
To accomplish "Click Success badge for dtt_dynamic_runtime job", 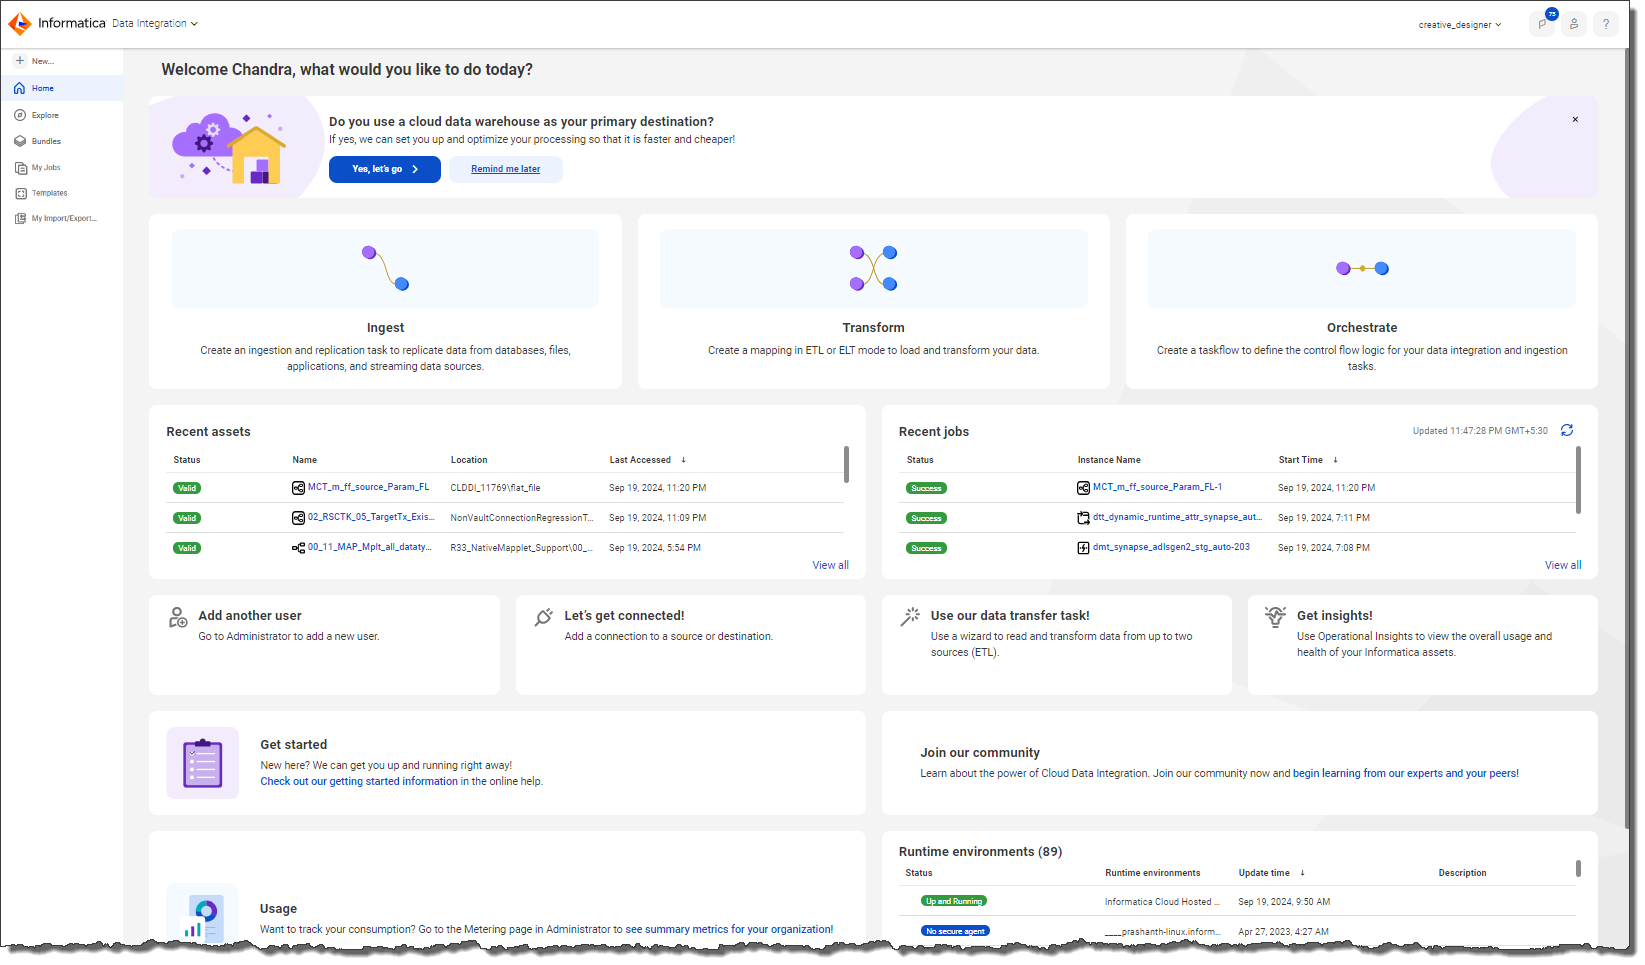I will pos(927,518).
